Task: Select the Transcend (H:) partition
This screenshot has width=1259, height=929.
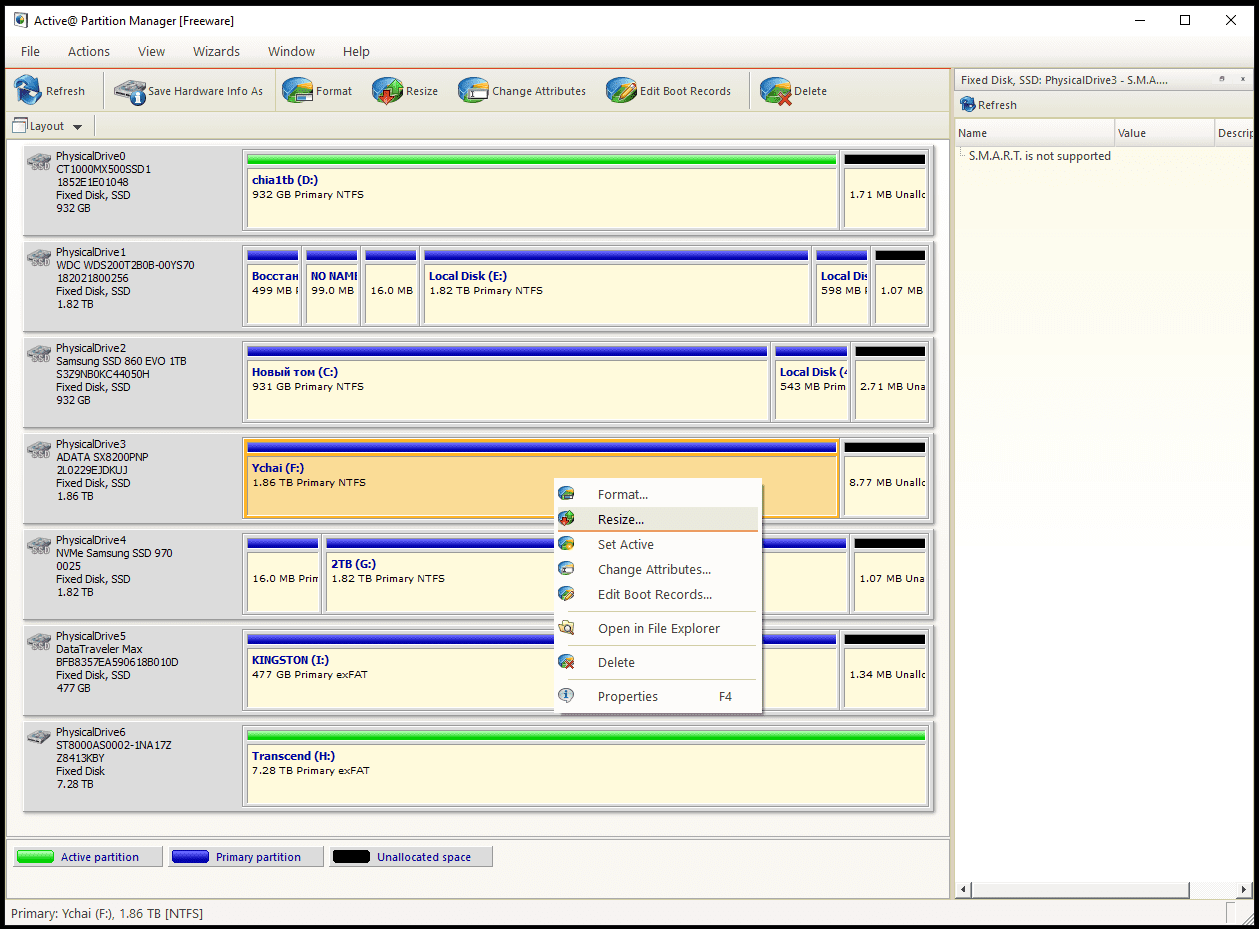Action: (x=586, y=768)
